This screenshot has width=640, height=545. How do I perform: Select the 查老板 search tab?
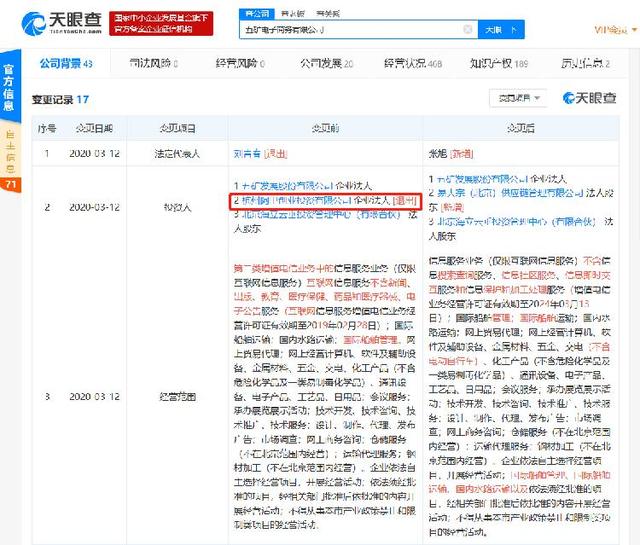click(293, 14)
